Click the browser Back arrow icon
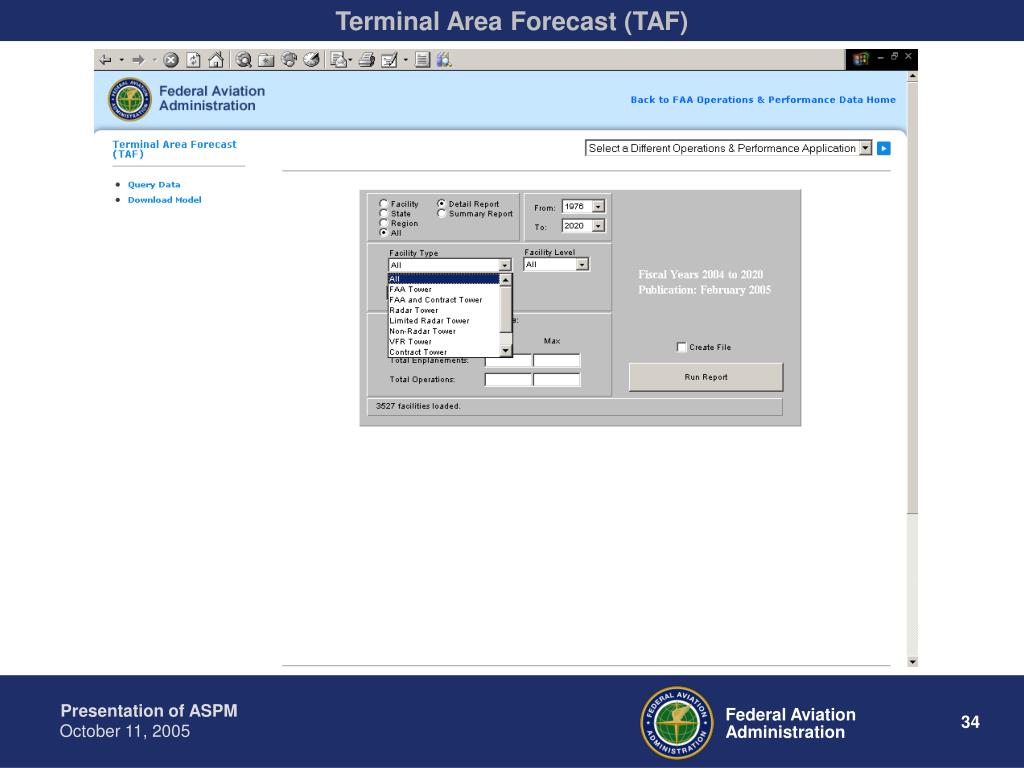Viewport: 1024px width, 768px height. (x=106, y=60)
